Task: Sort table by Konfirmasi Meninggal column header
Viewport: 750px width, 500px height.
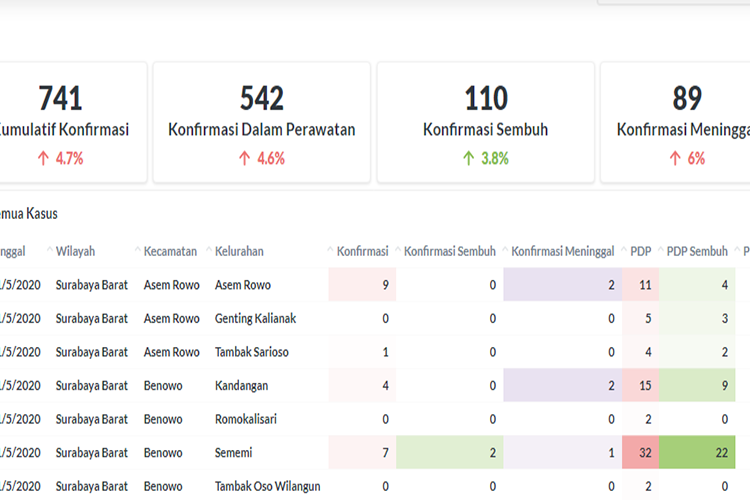Action: [x=562, y=251]
